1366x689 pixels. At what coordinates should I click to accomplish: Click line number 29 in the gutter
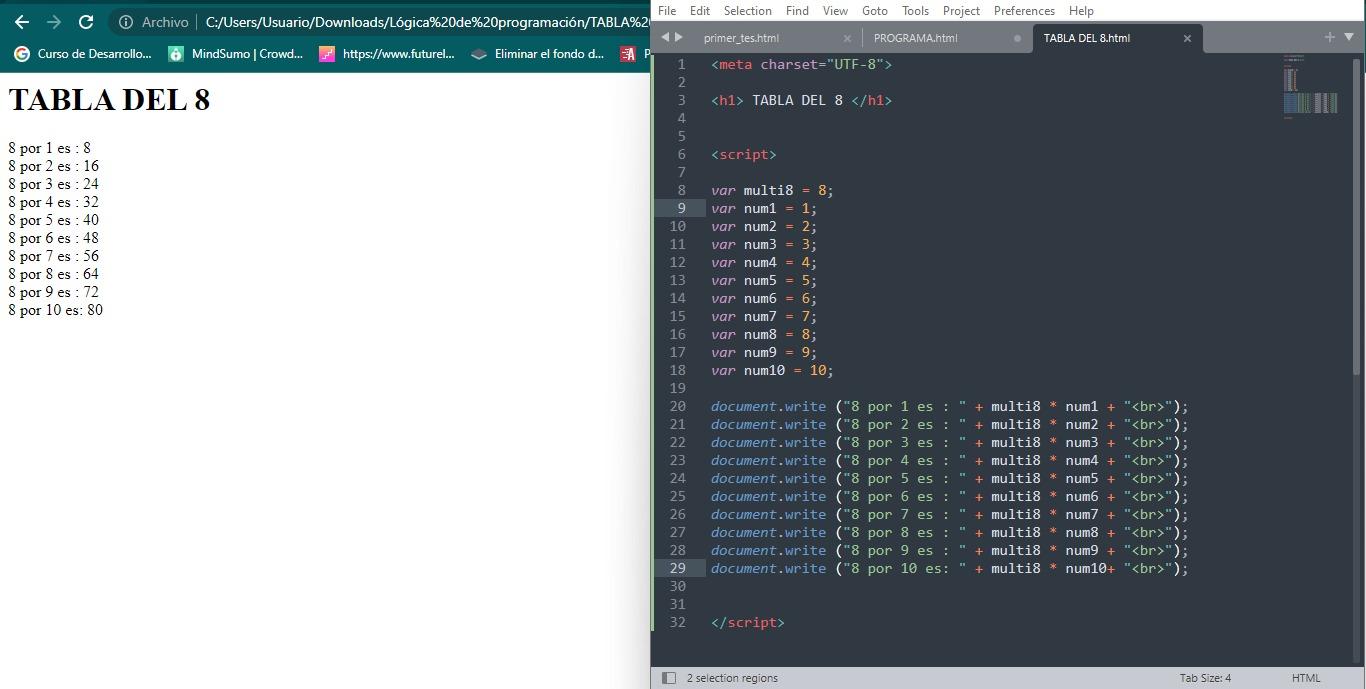pos(678,568)
